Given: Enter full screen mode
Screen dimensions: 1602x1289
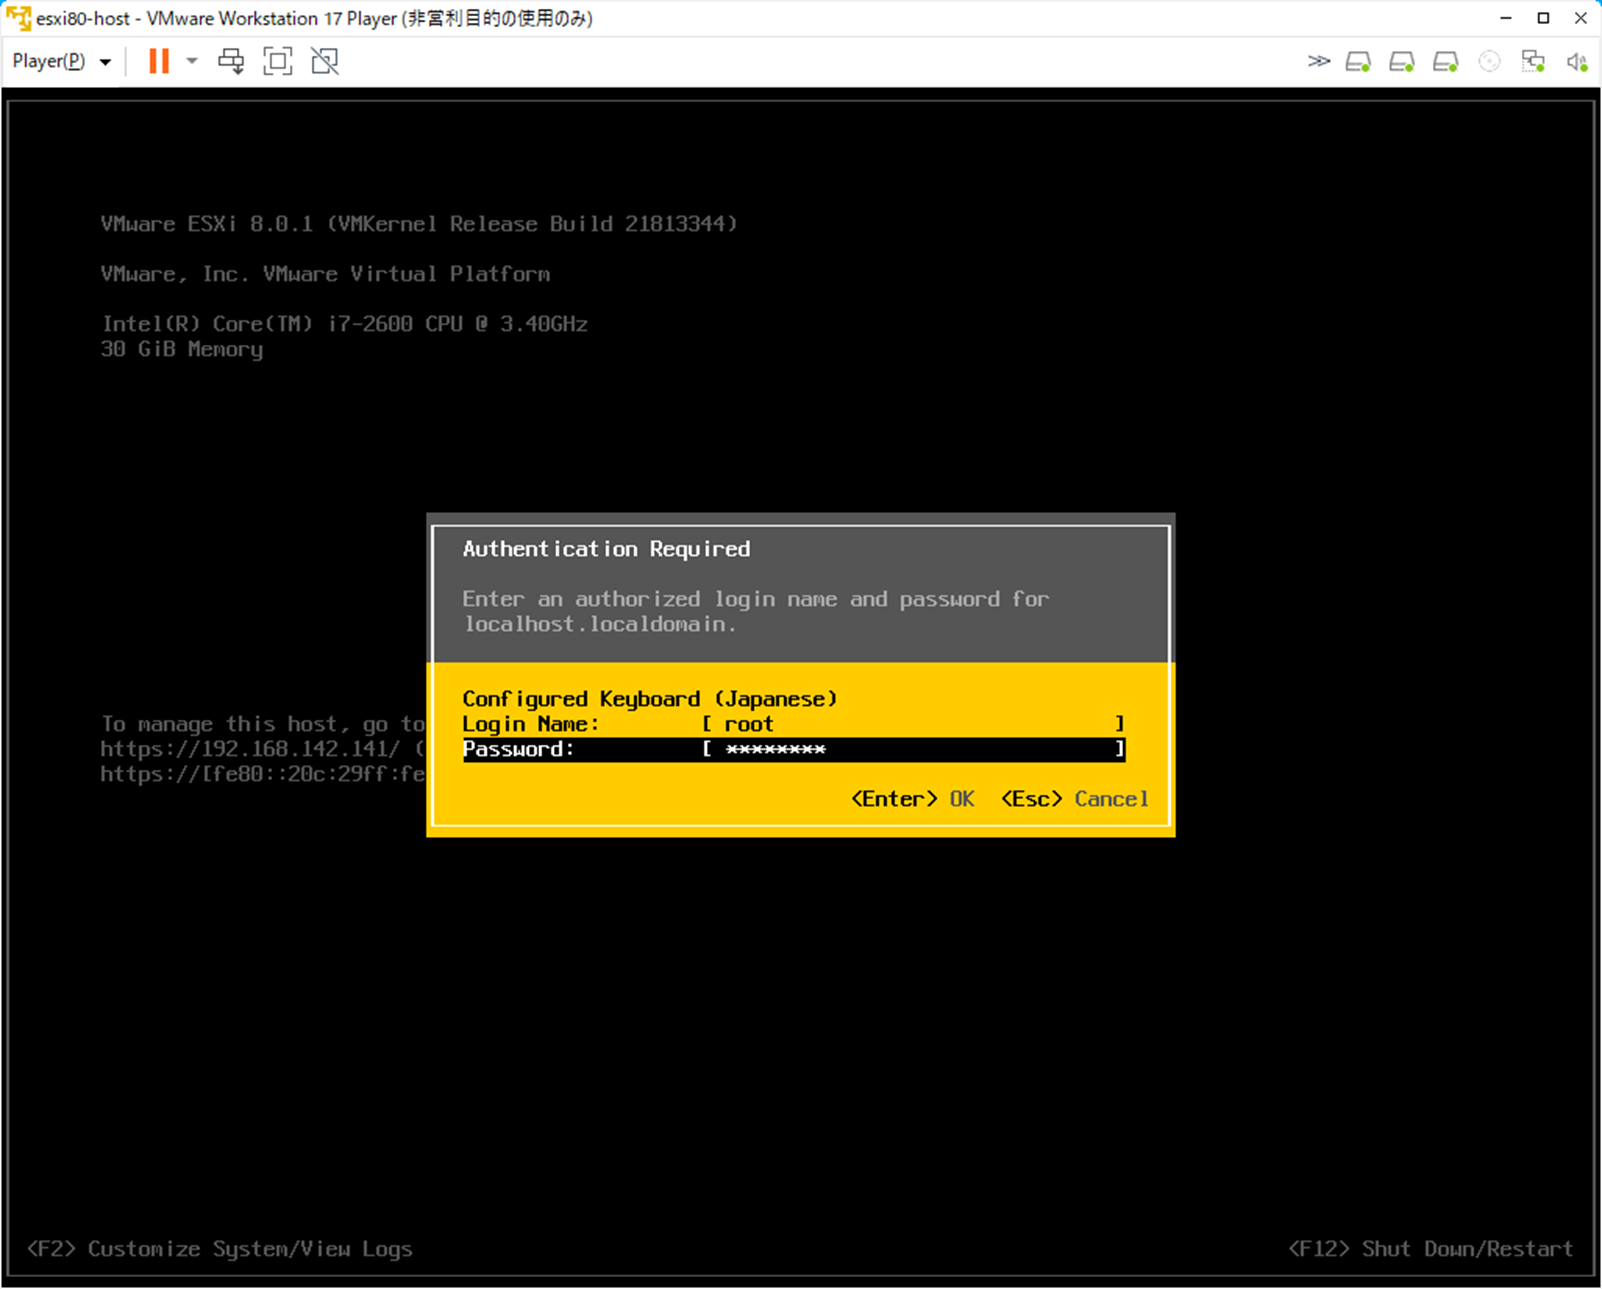Looking at the screenshot, I should [278, 61].
